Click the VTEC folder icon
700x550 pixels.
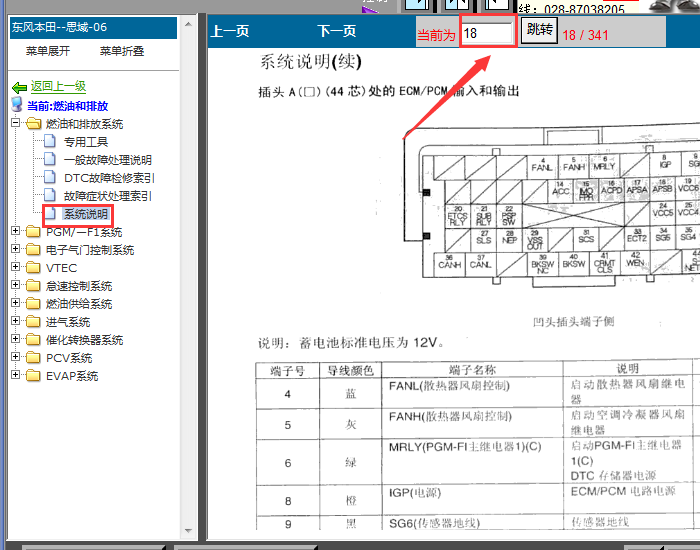(33, 267)
